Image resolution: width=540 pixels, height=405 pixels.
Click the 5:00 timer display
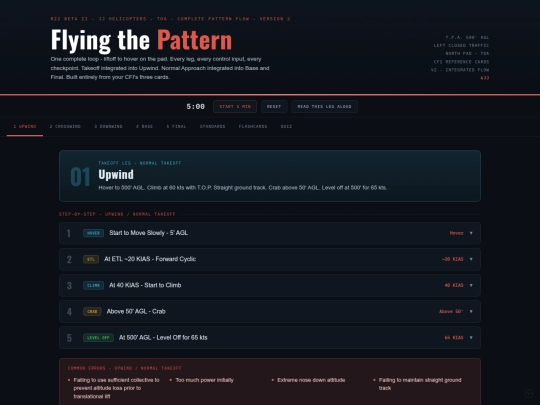(196, 107)
